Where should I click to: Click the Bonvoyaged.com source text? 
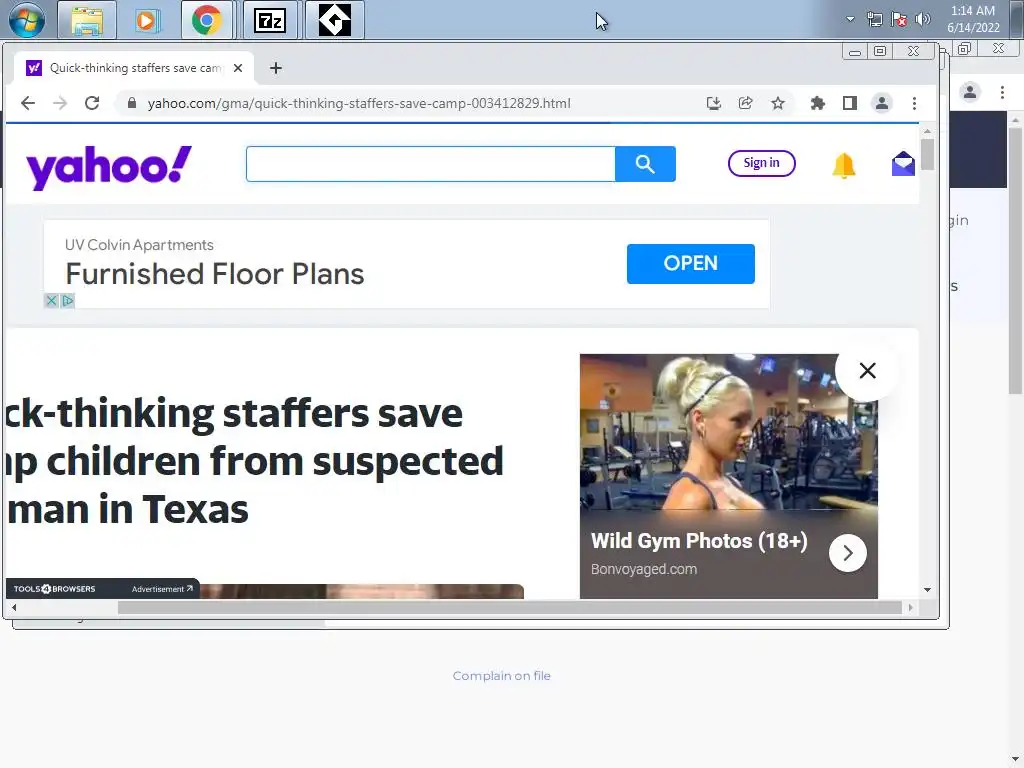click(644, 569)
